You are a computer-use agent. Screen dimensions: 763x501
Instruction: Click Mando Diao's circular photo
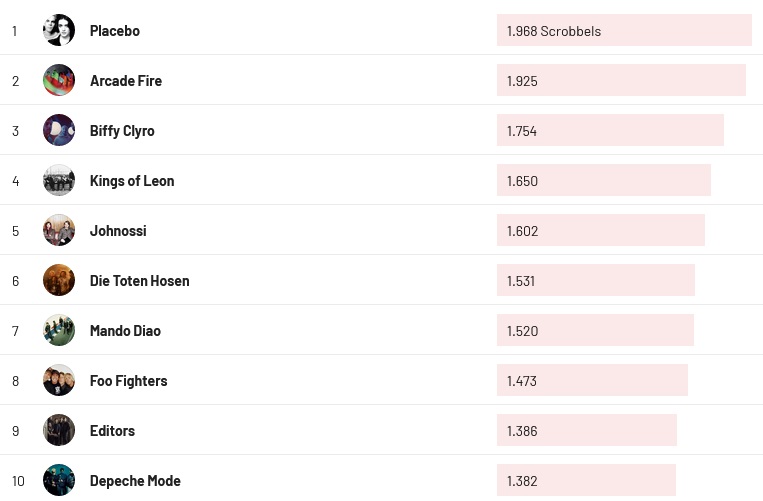coord(59,330)
